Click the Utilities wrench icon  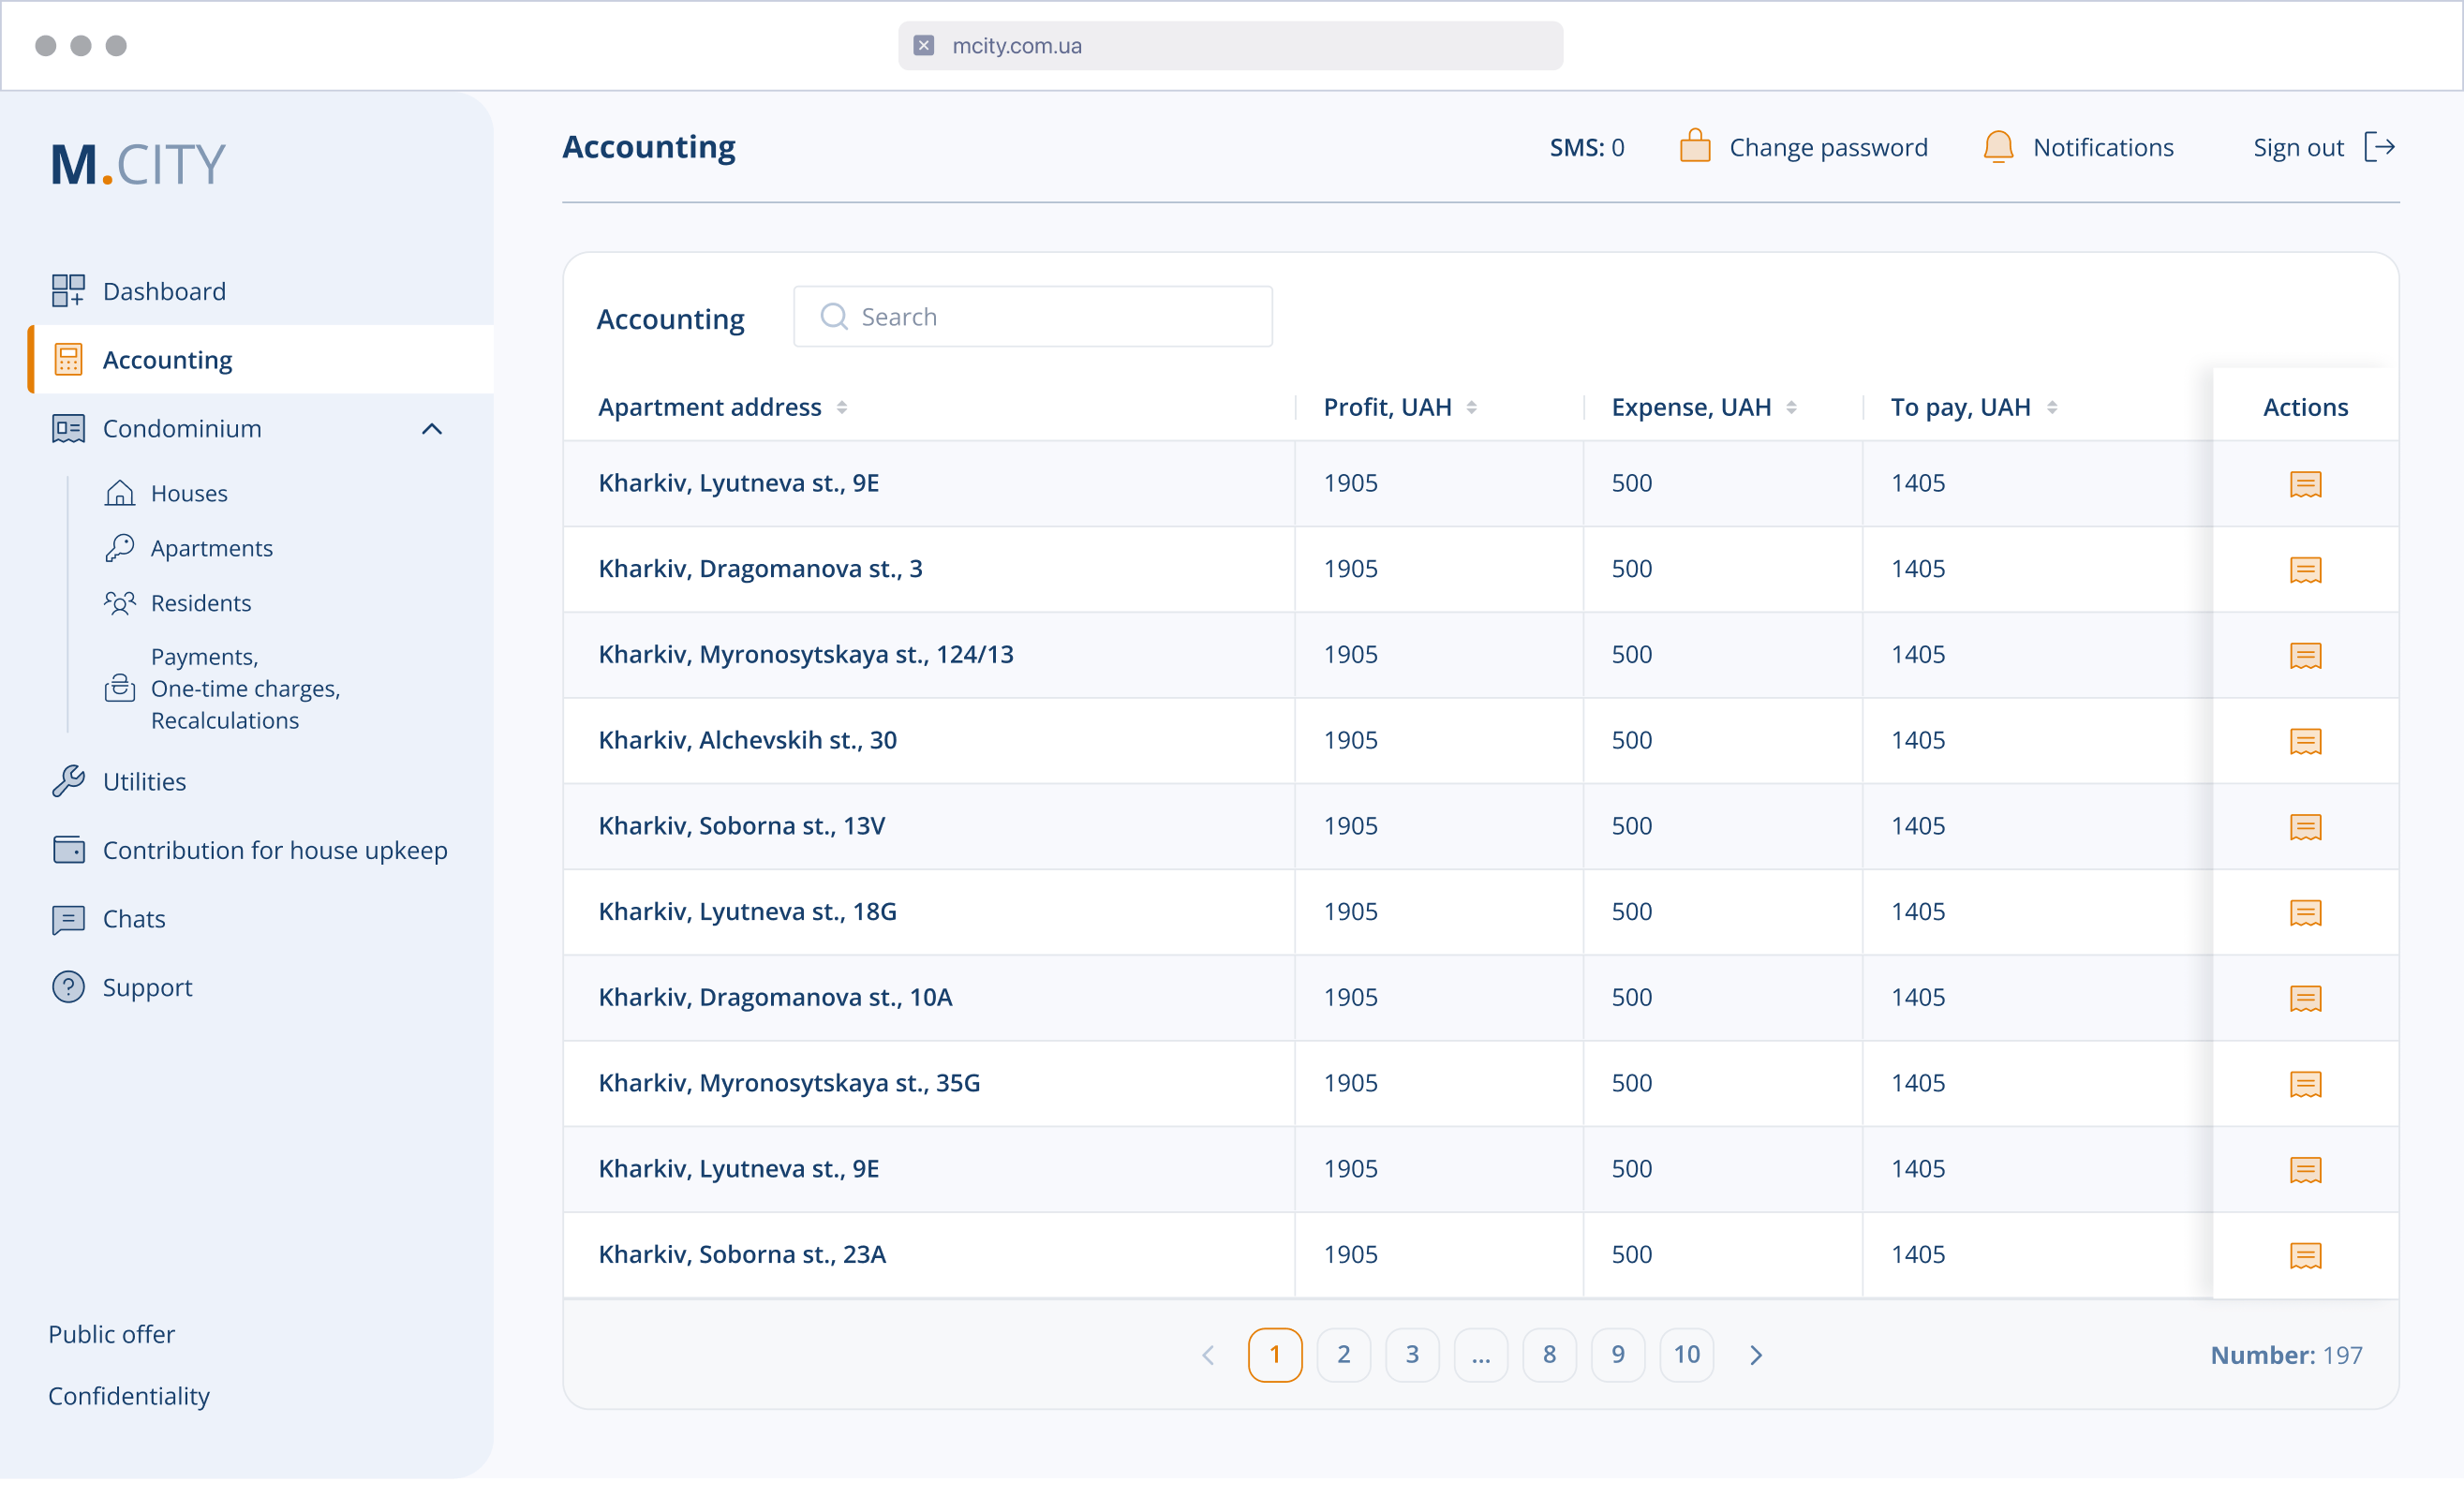point(68,781)
